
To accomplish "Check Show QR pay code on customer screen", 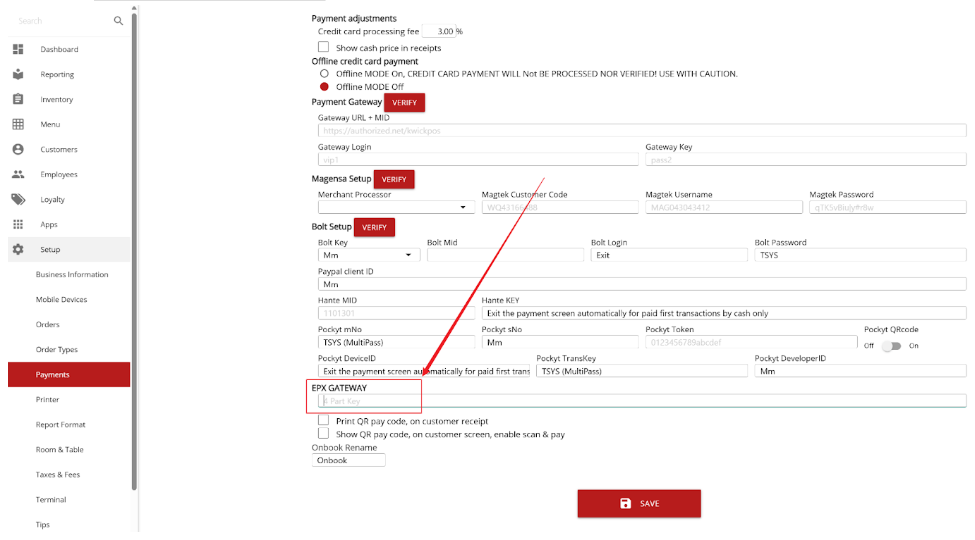I will [x=323, y=433].
